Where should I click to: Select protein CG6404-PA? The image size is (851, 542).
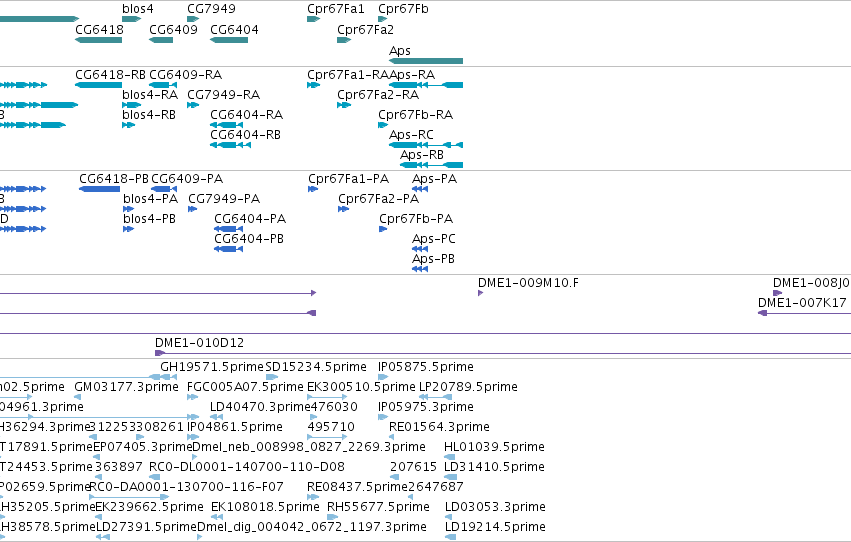click(x=250, y=219)
